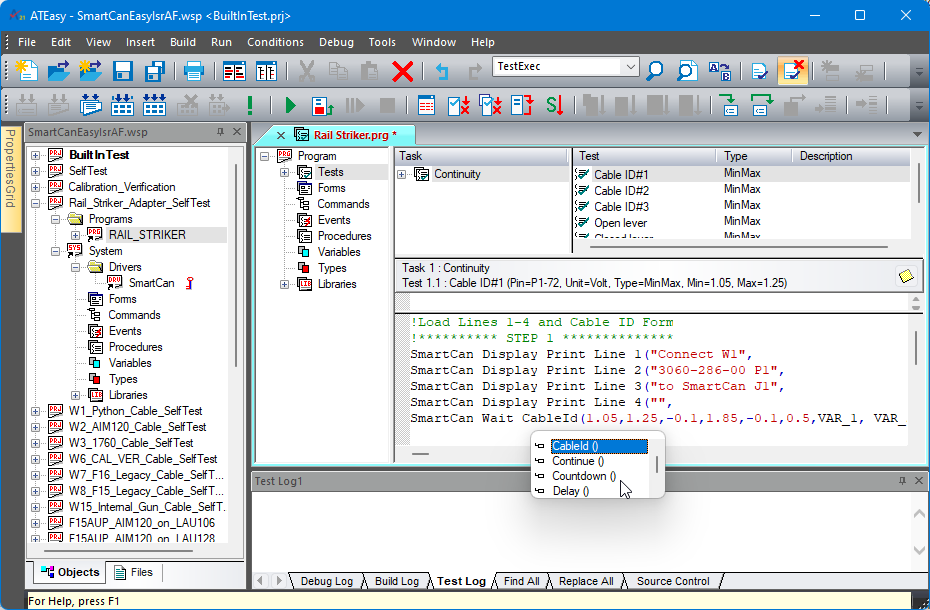The width and height of the screenshot is (930, 610).
Task: Click the A-to-B Replace icon
Action: pos(719,71)
